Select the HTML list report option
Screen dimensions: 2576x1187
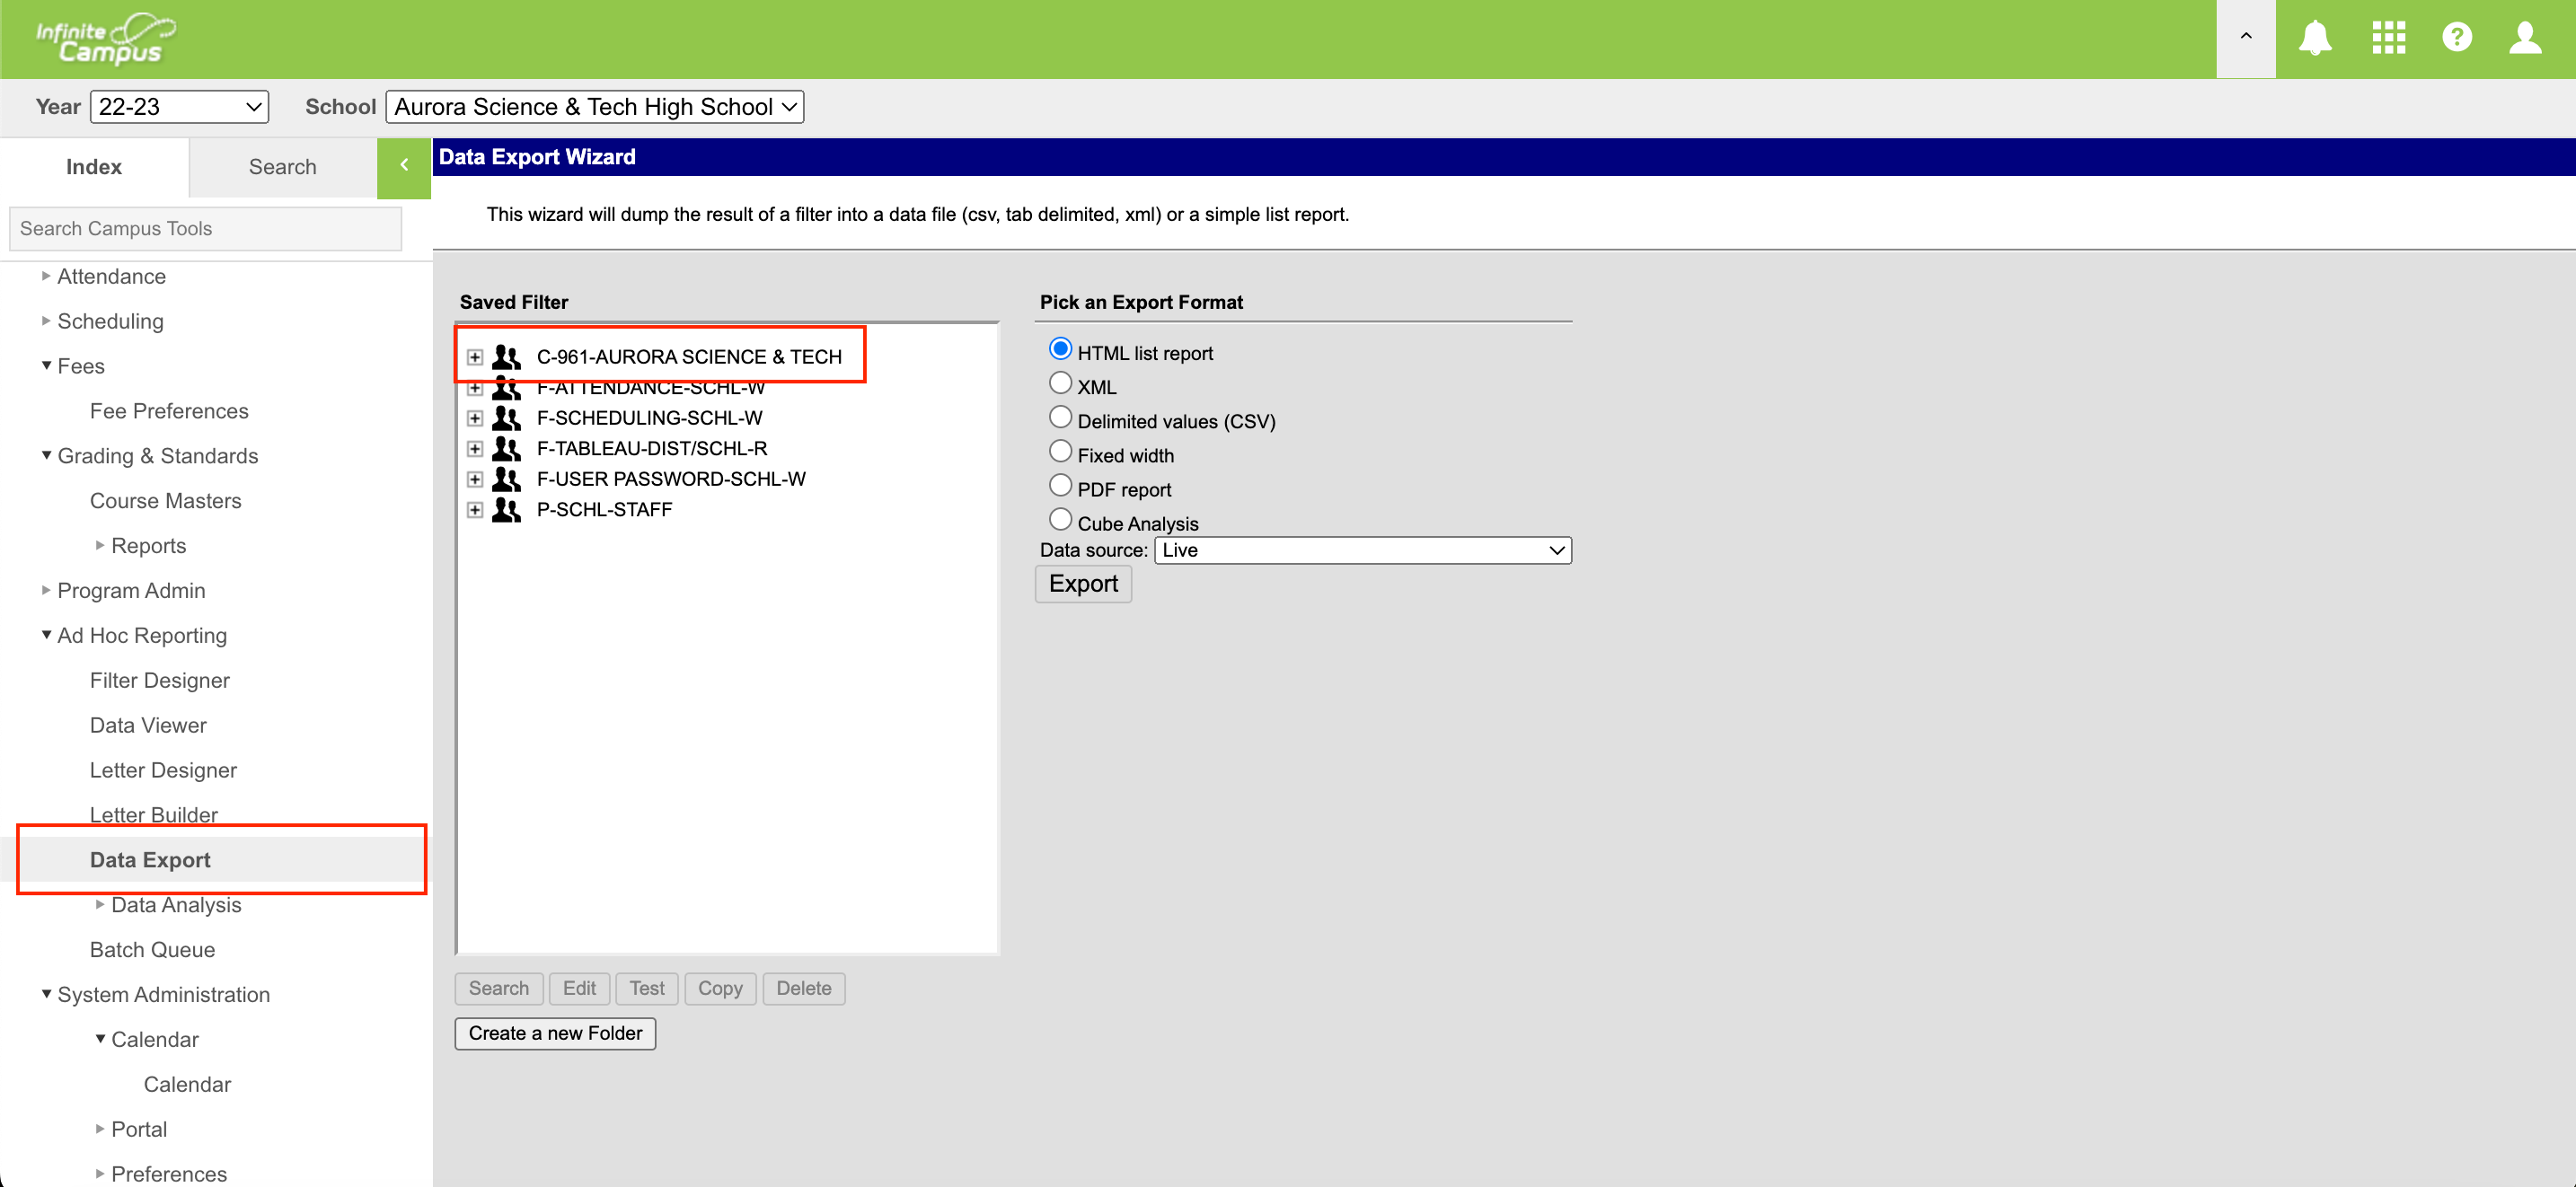(1060, 349)
